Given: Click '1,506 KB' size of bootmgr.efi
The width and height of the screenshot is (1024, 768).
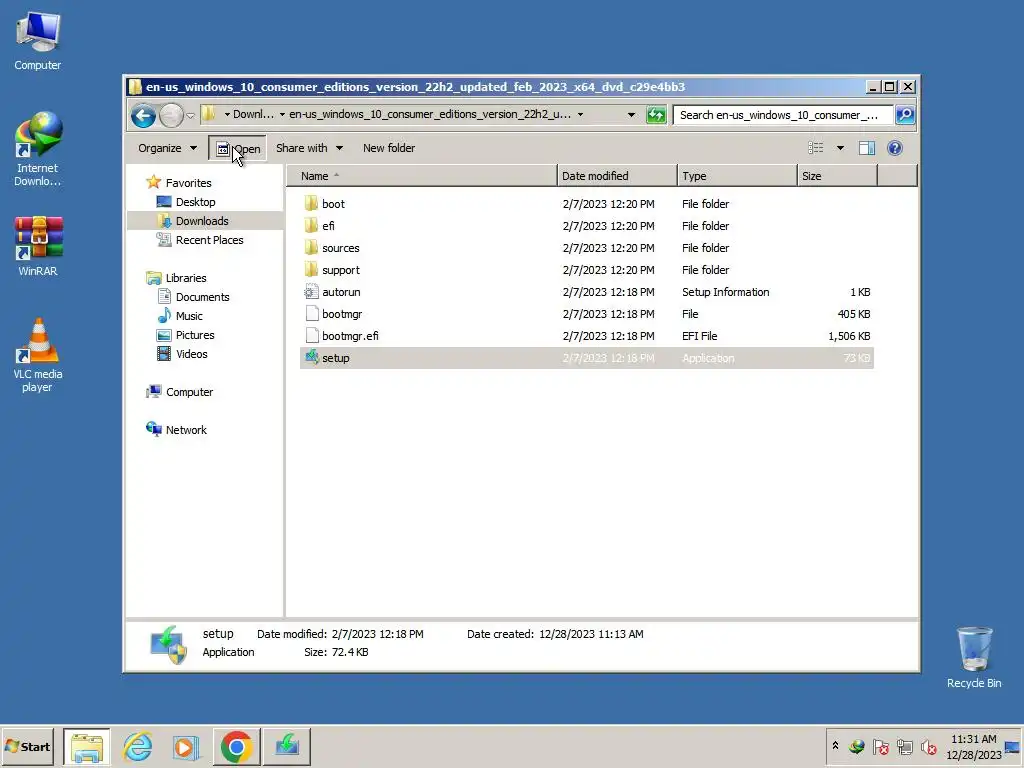Looking at the screenshot, I should tap(849, 336).
